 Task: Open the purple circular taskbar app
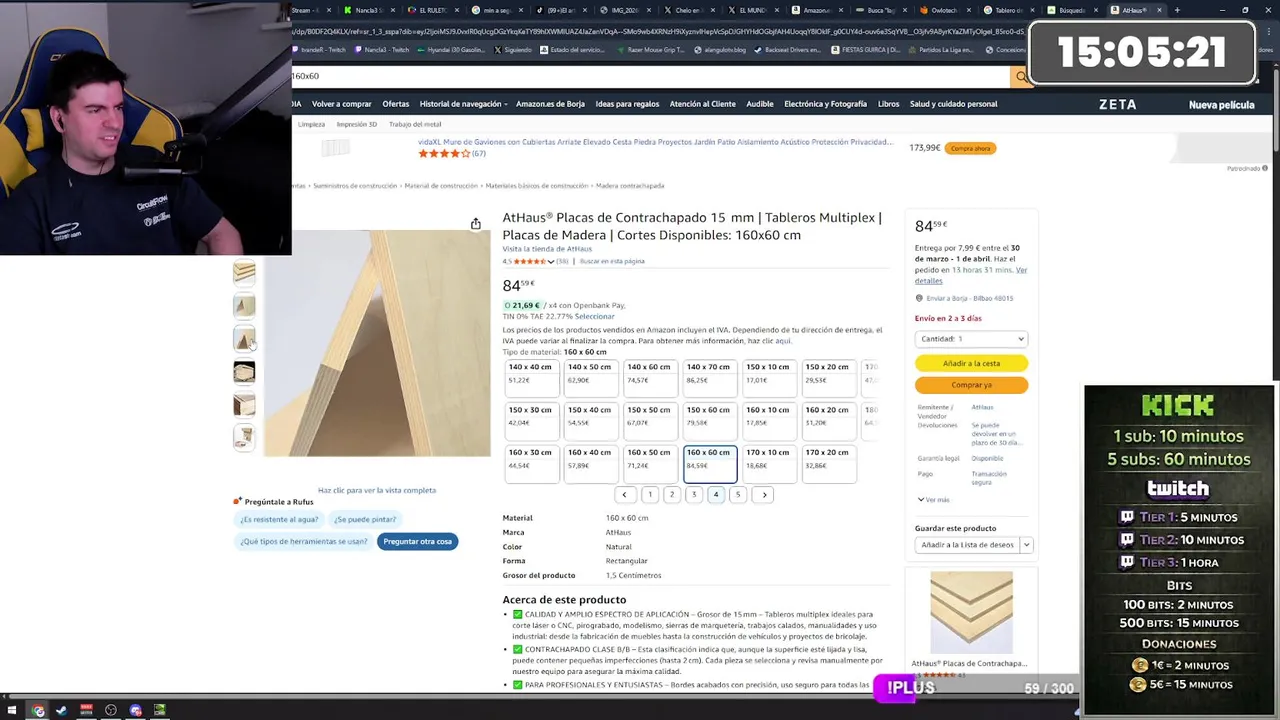click(x=135, y=710)
